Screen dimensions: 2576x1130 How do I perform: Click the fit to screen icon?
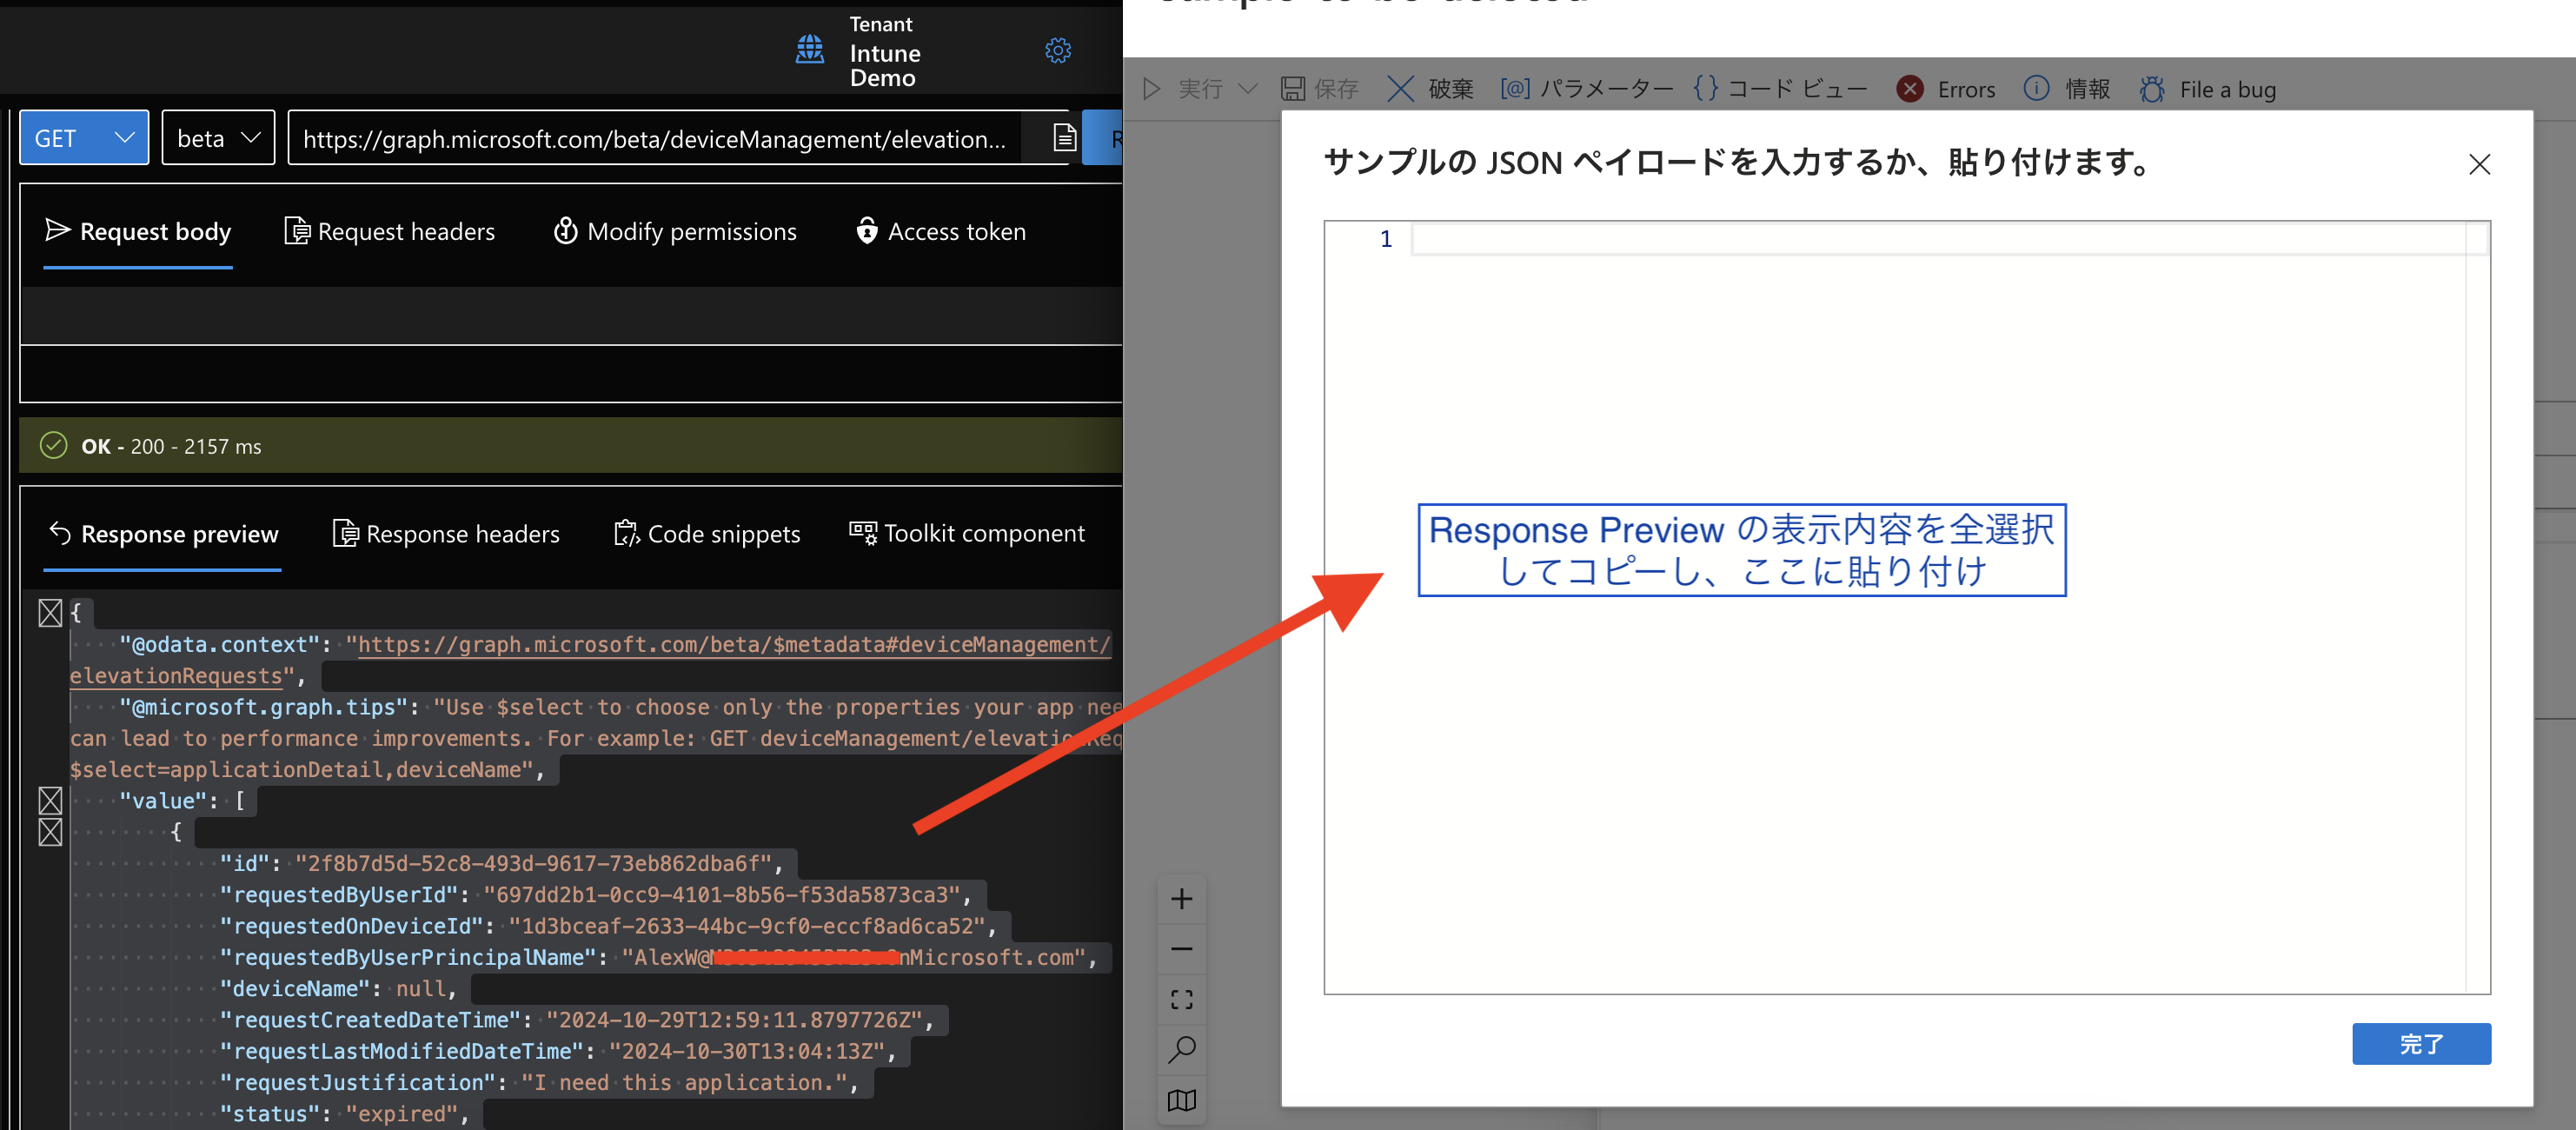(1181, 1000)
